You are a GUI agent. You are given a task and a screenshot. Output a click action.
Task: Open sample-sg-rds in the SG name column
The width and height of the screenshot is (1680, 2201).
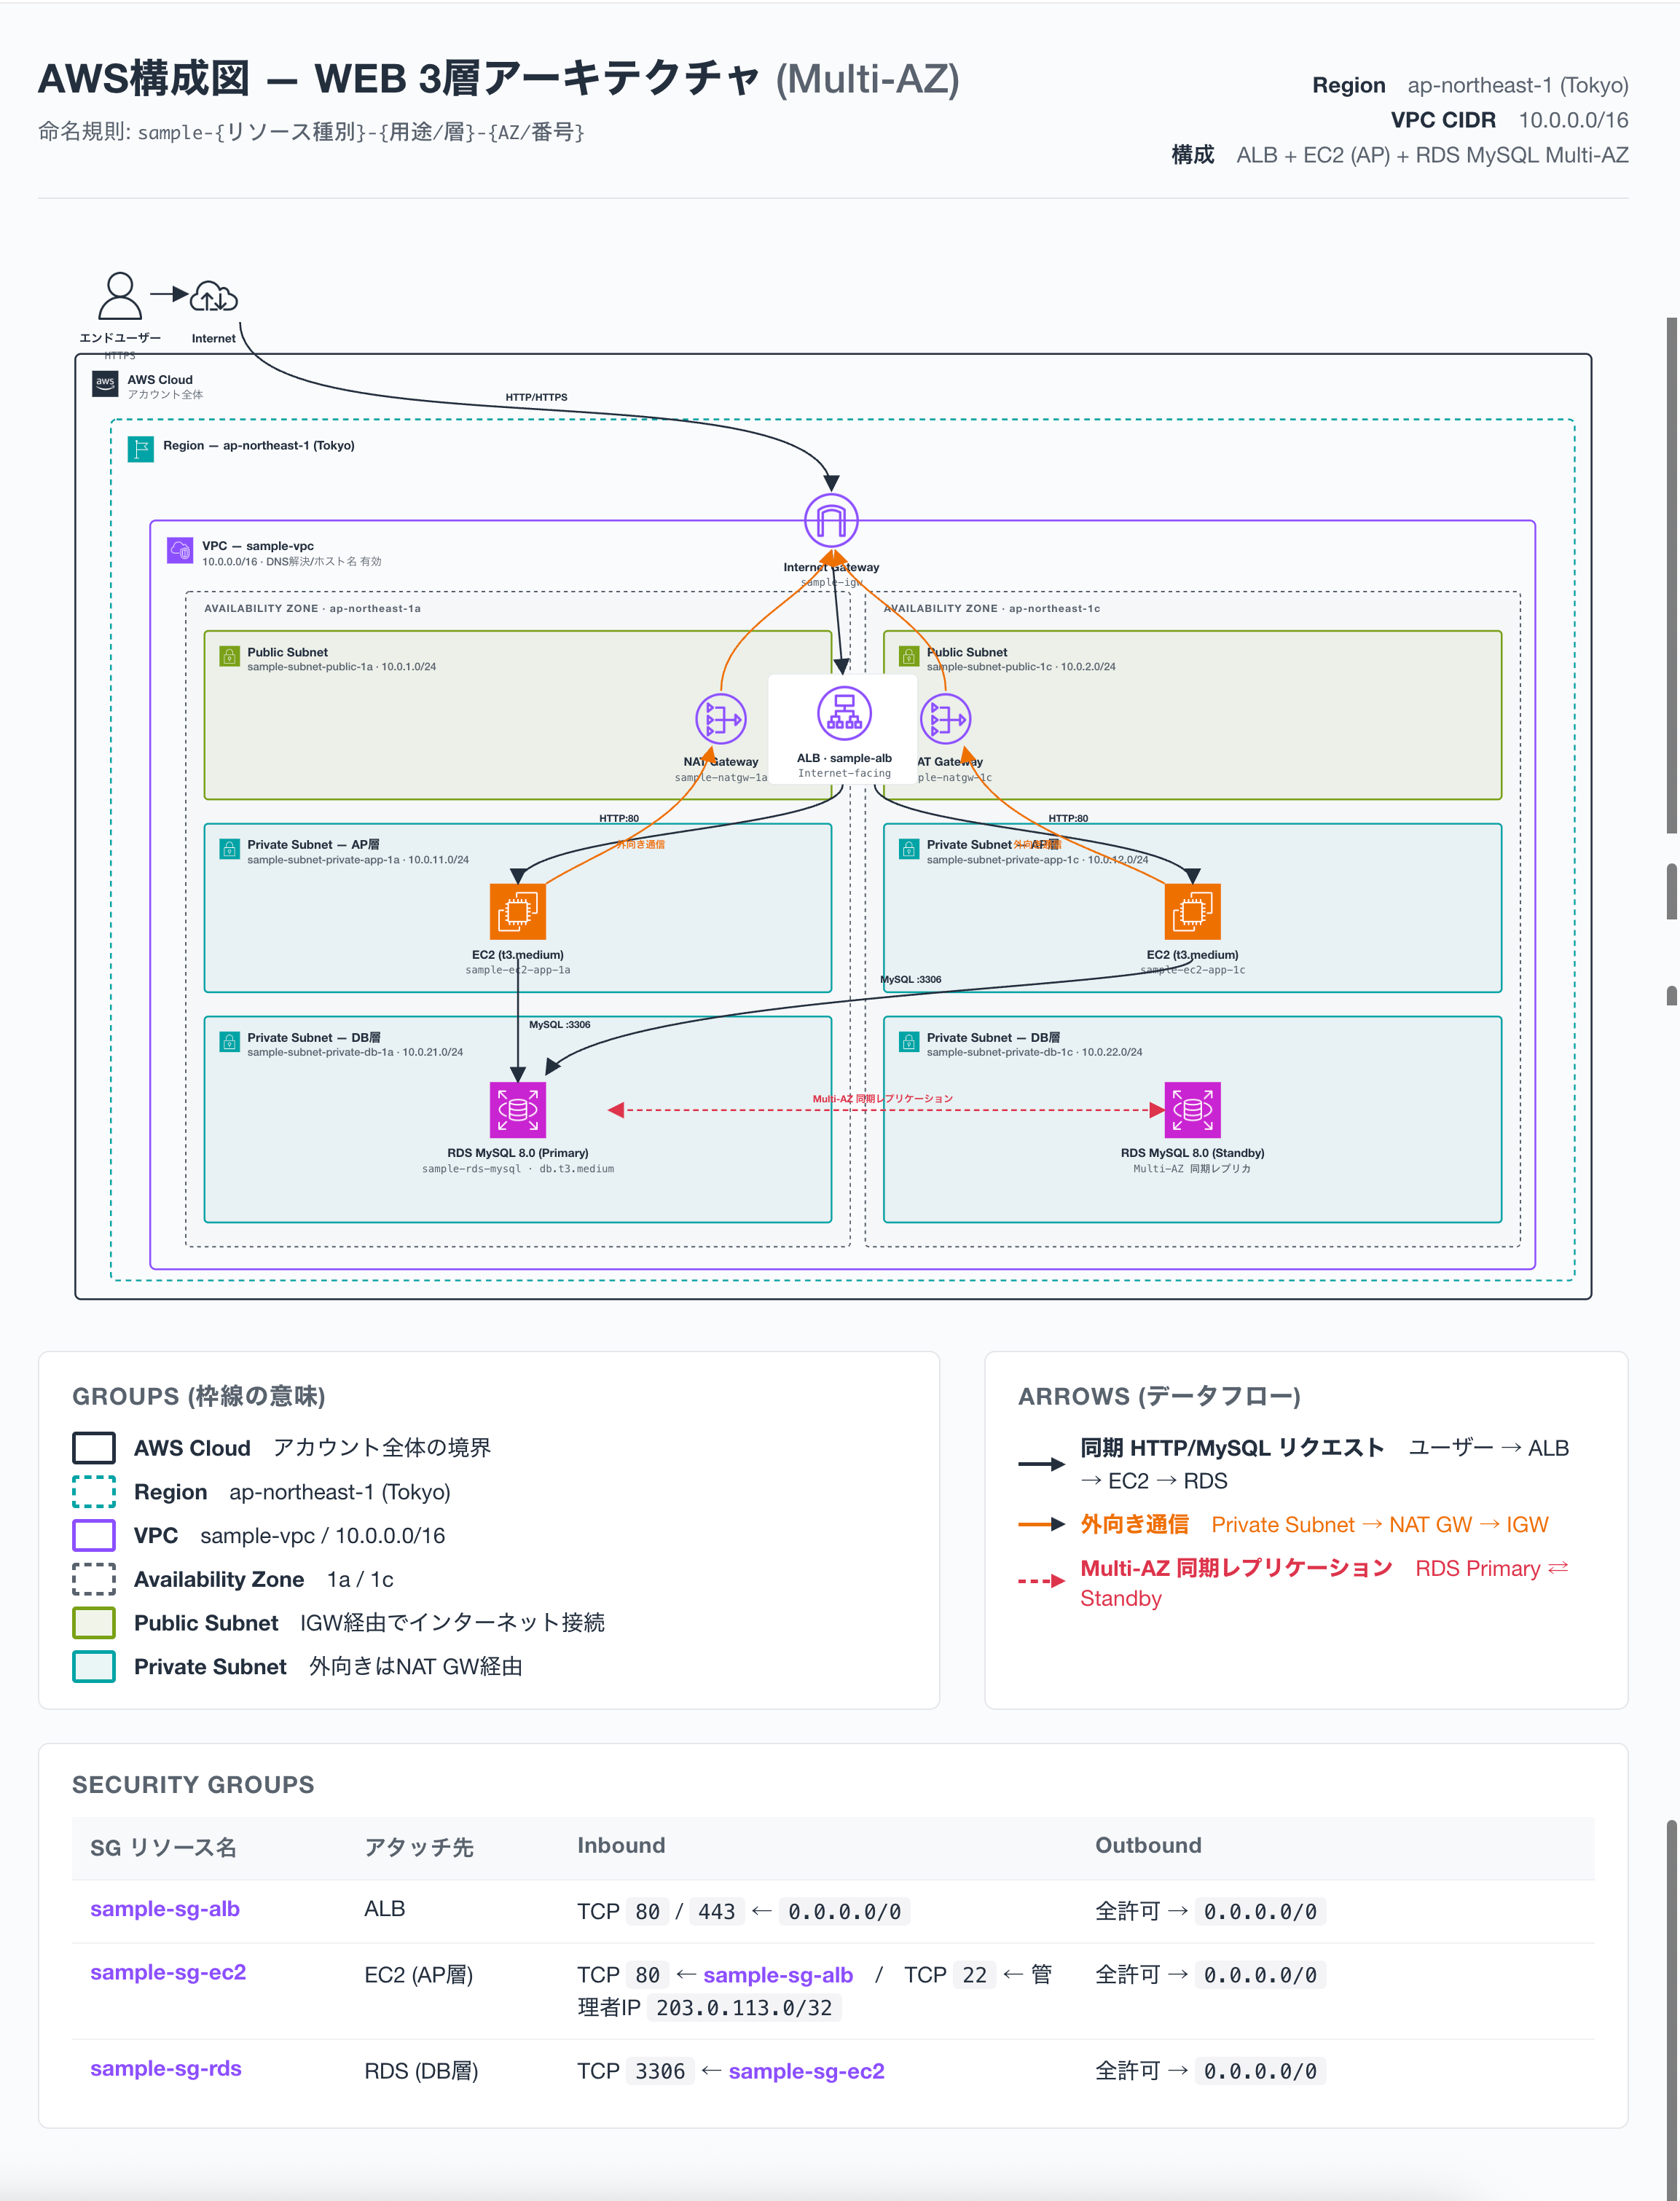click(166, 2068)
